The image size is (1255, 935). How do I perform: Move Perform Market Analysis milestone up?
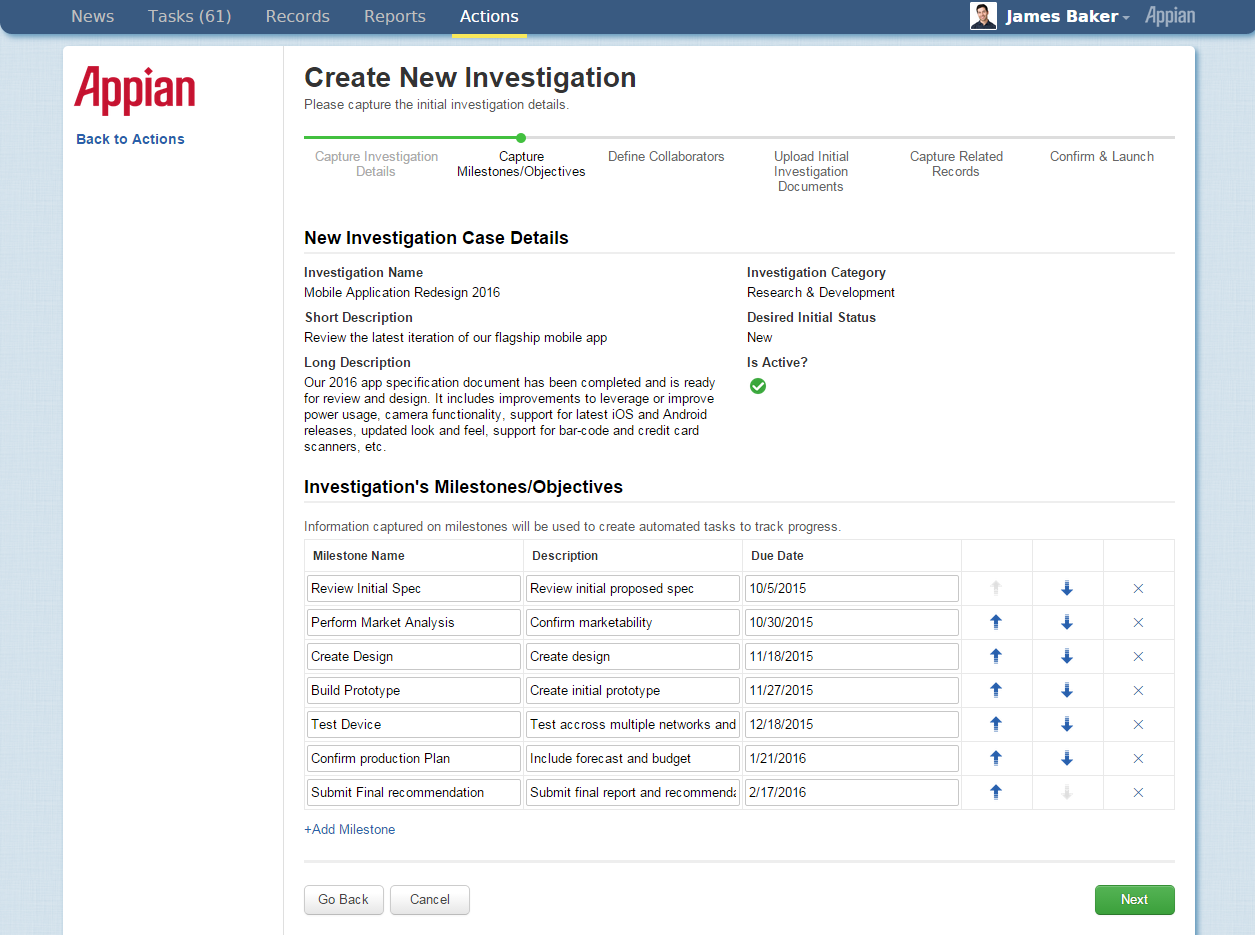pos(995,622)
